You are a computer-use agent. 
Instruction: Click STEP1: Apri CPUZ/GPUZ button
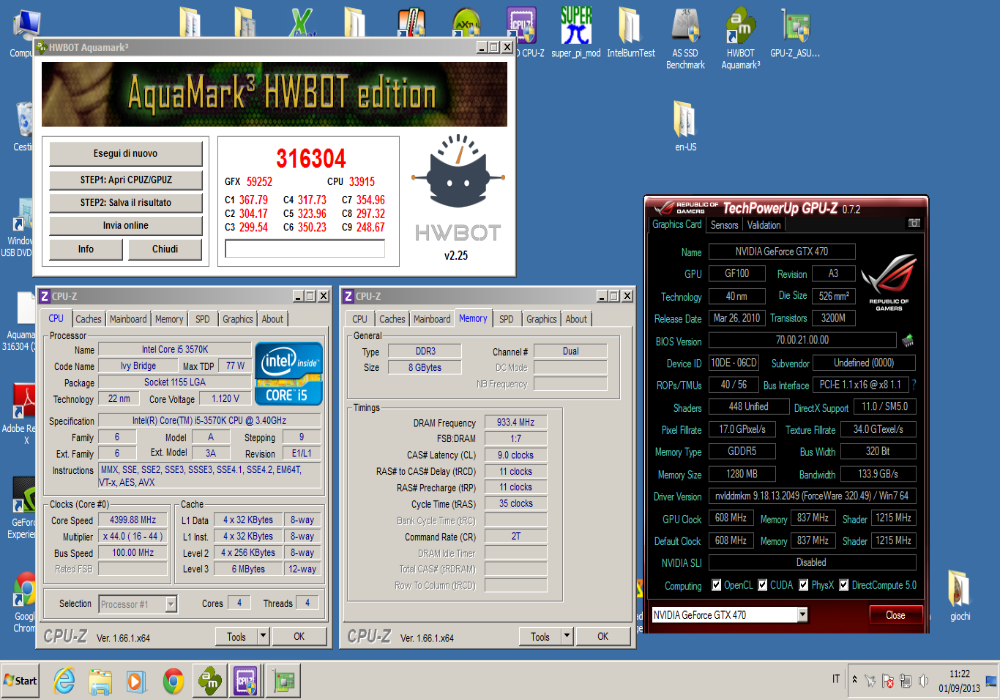click(126, 180)
